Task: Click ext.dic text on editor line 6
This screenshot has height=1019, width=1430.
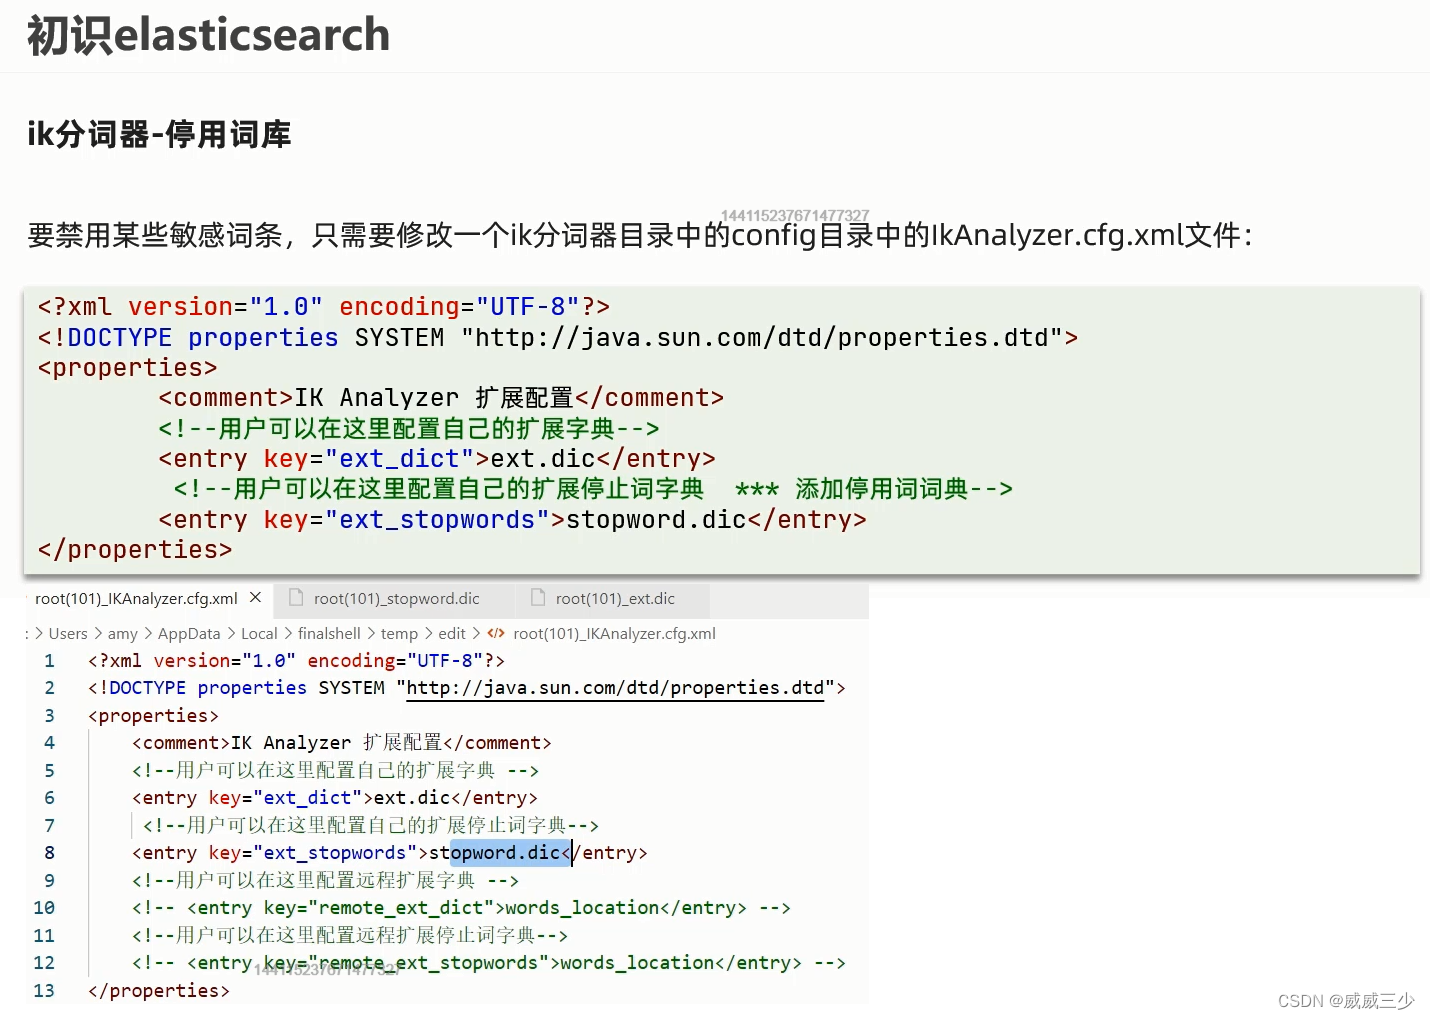Action: click(x=412, y=798)
